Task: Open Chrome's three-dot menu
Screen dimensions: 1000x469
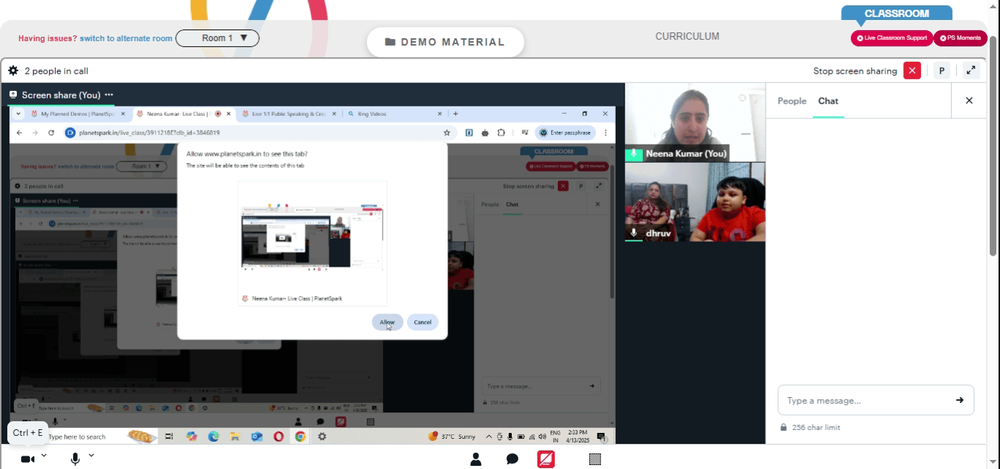Action: click(605, 133)
